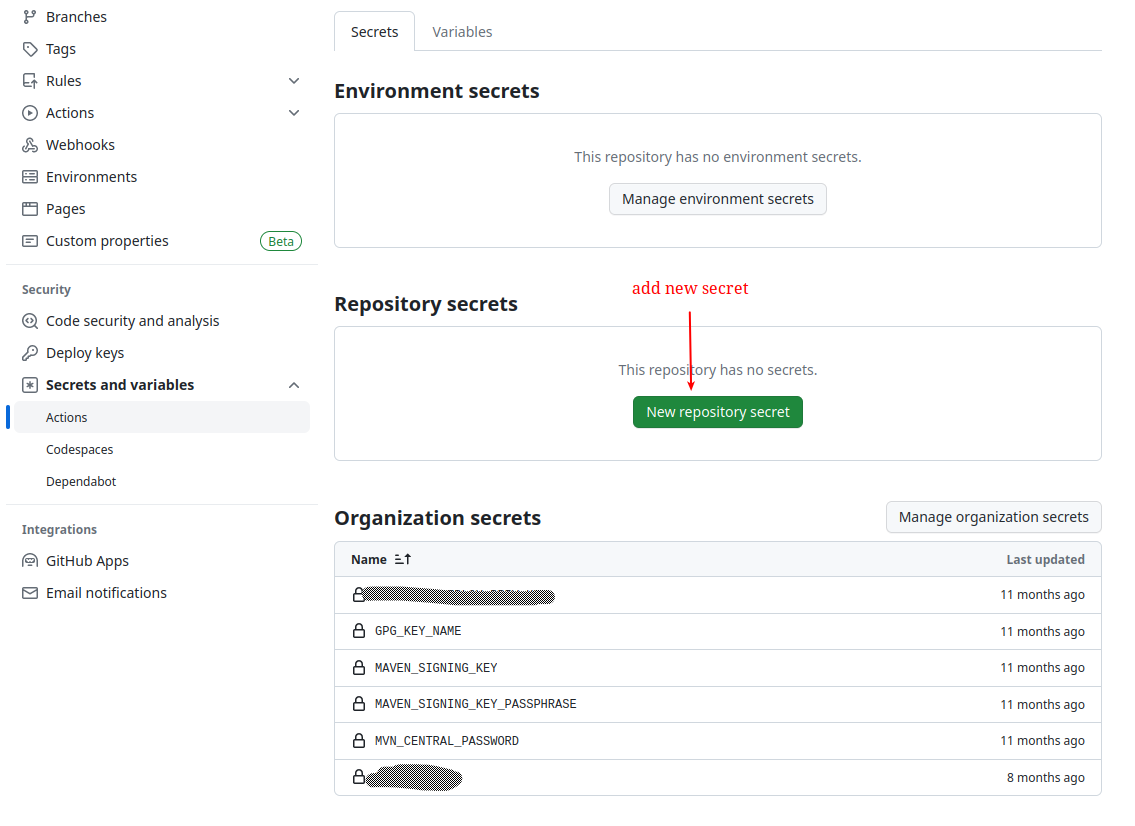Click Manage organization secrets button

993,517
